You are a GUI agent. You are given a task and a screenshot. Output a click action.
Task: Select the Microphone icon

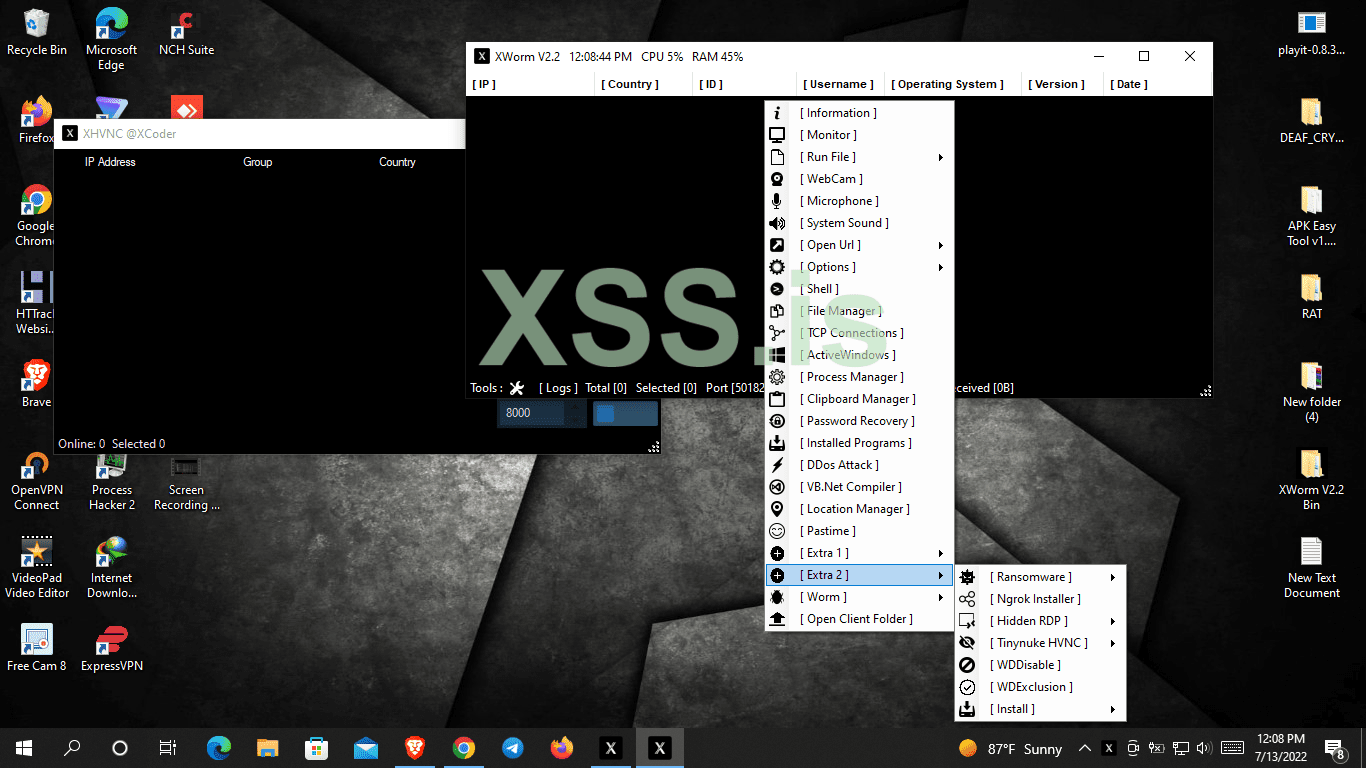[777, 200]
